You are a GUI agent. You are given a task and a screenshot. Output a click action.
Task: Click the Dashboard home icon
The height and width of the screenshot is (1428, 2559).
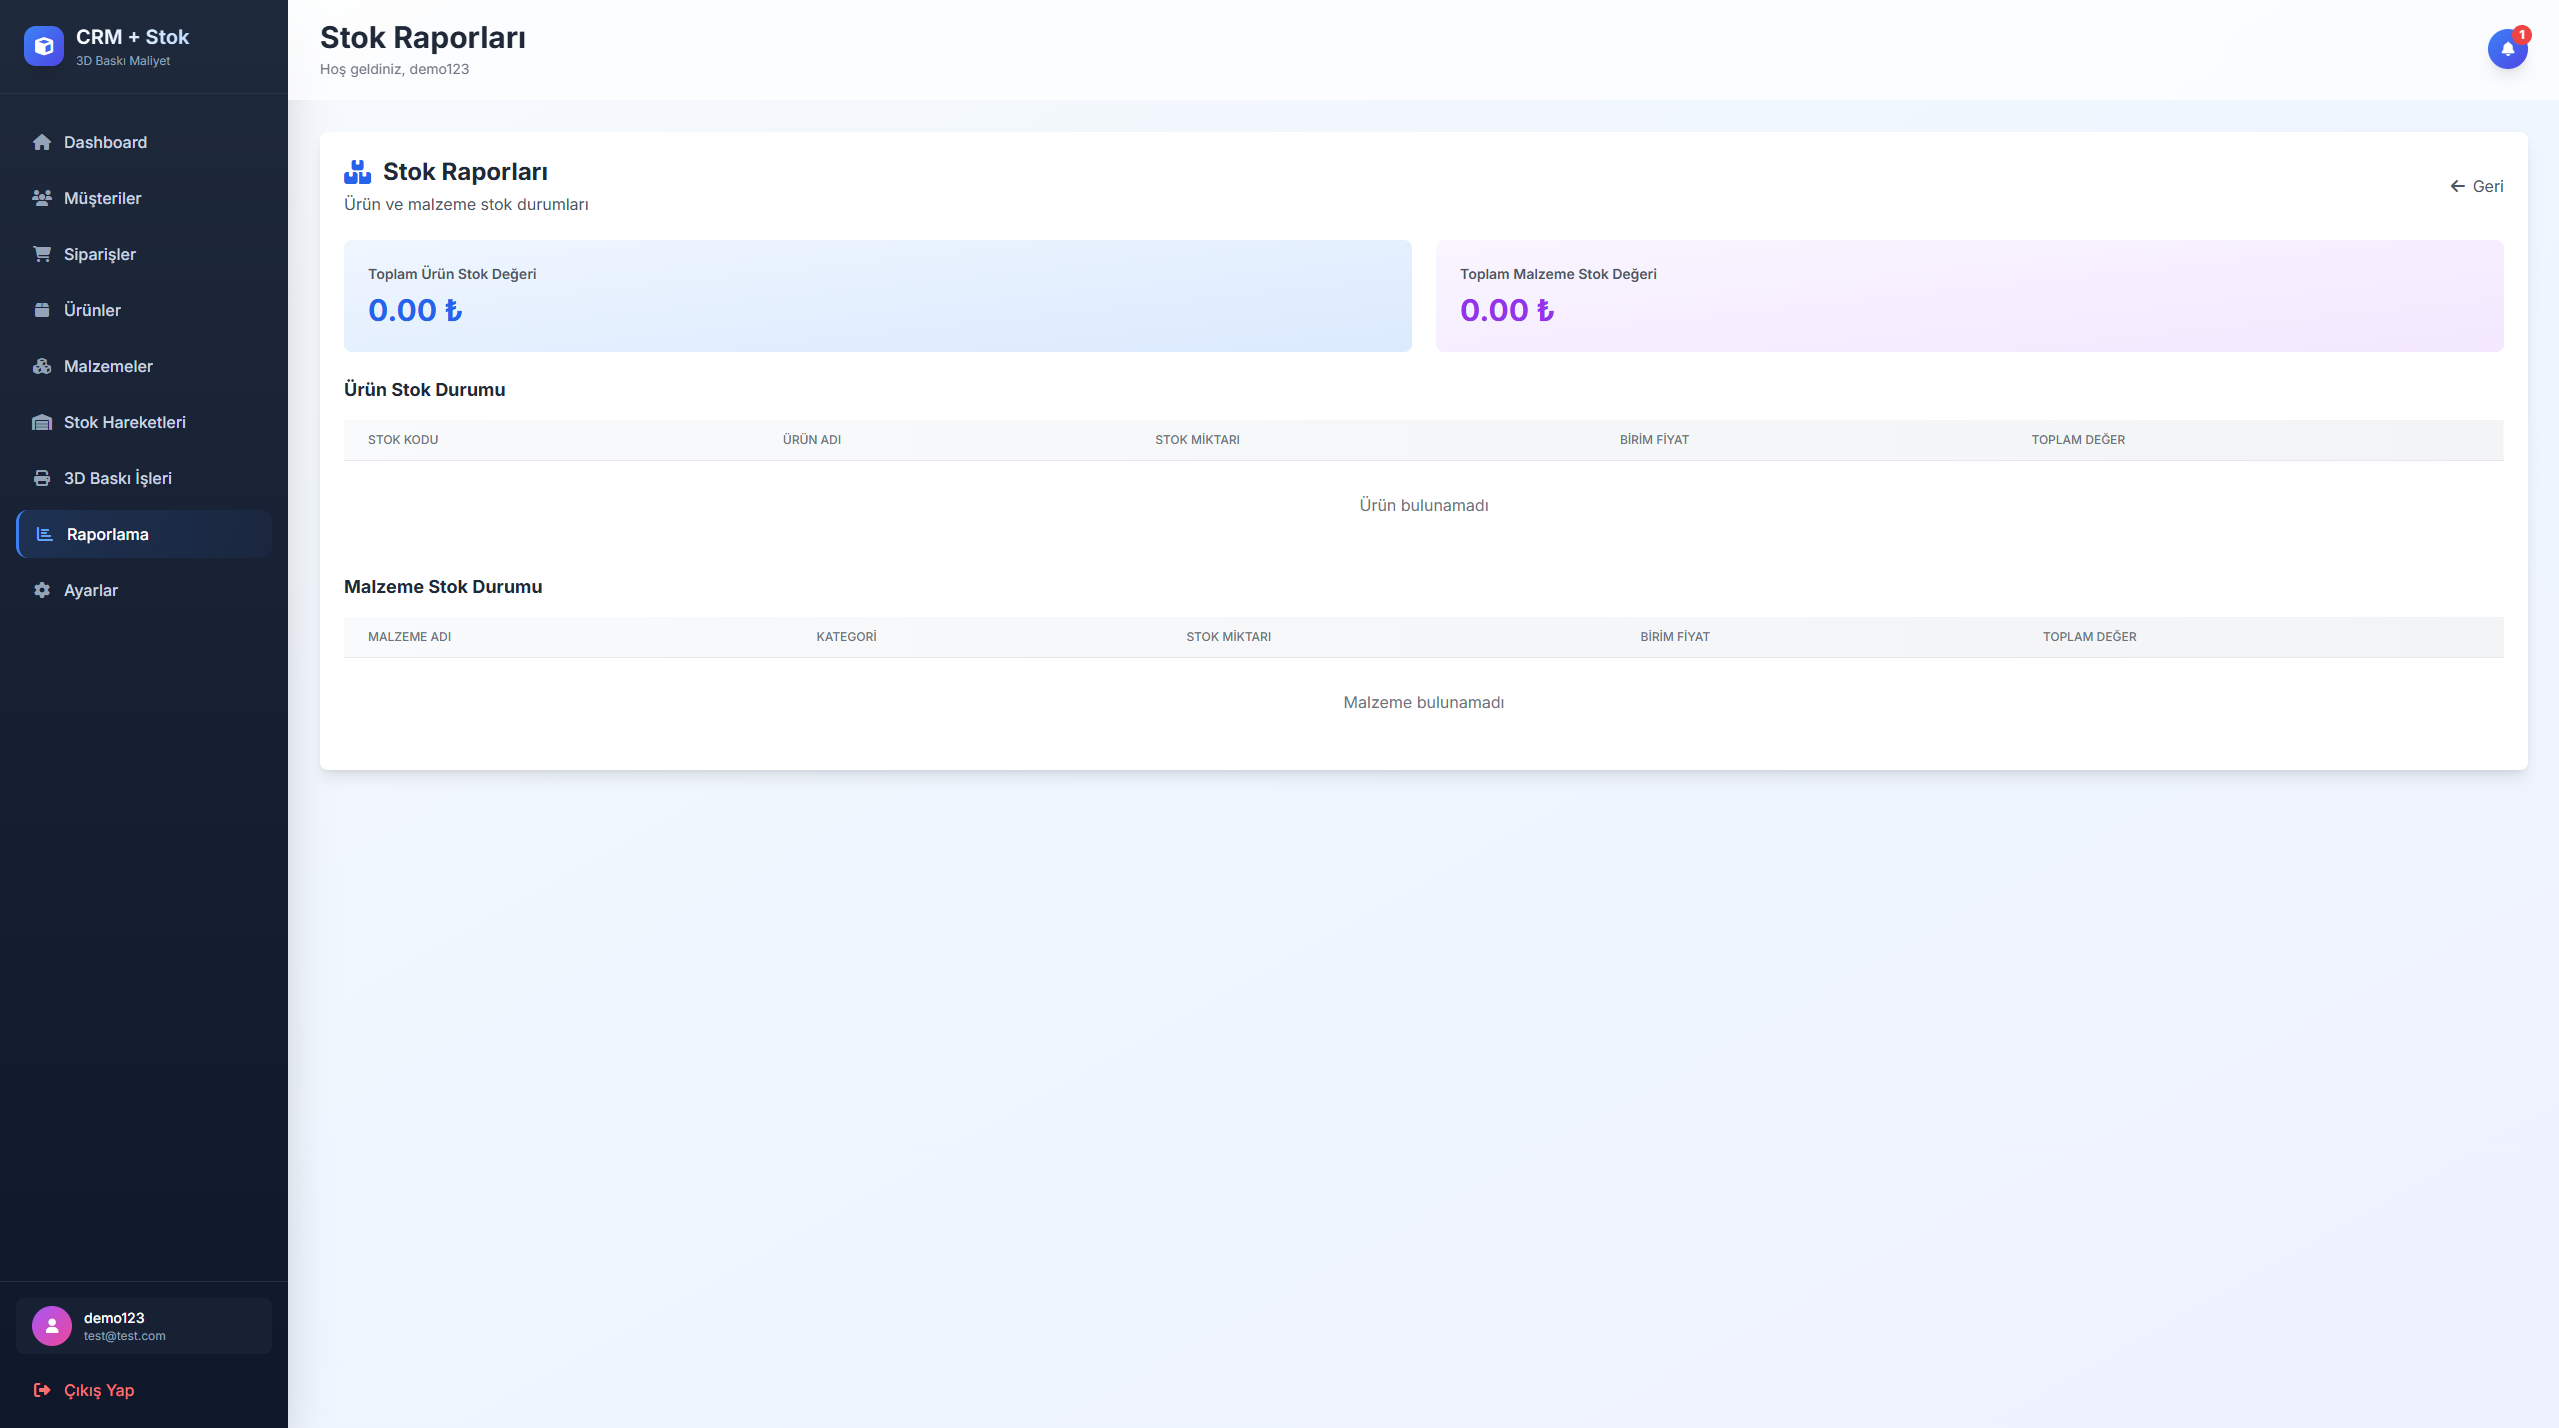pyautogui.click(x=42, y=142)
